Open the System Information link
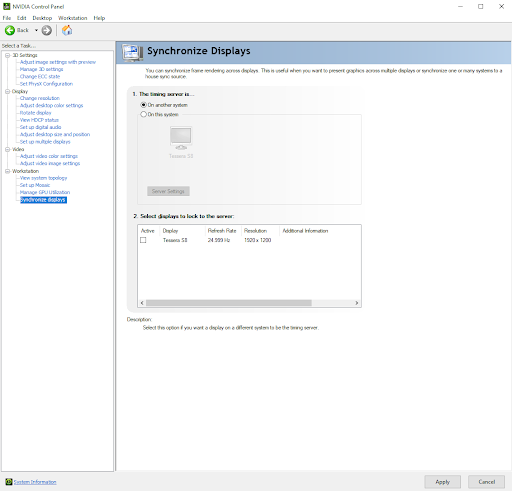Screen dimensions: 512x491 pyautogui.click(x=35, y=482)
